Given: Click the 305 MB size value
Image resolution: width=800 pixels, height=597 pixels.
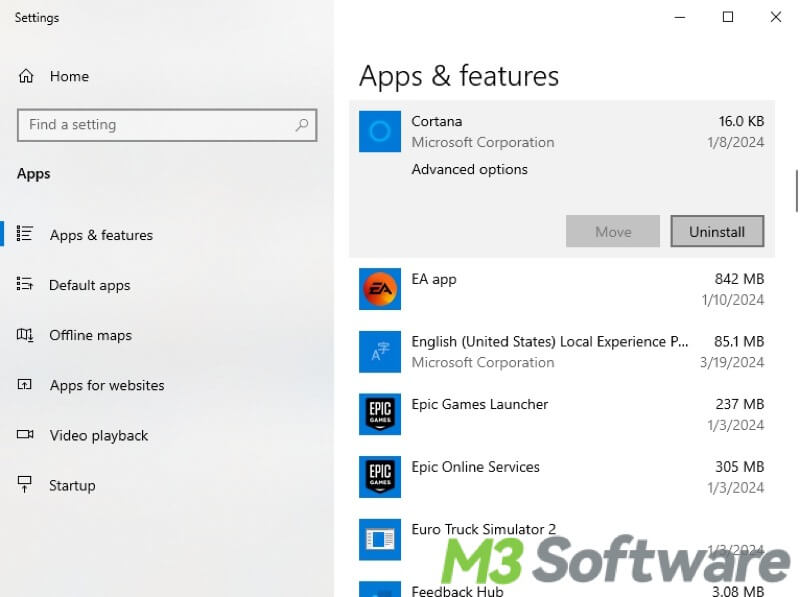Looking at the screenshot, I should click(740, 467).
